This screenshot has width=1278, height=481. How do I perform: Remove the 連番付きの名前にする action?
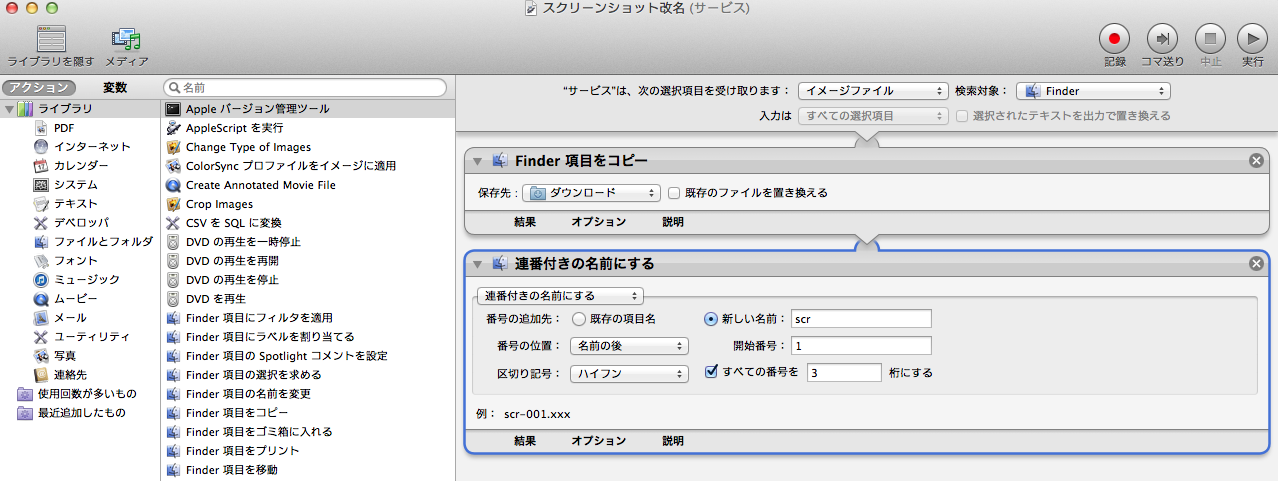[x=1256, y=264]
